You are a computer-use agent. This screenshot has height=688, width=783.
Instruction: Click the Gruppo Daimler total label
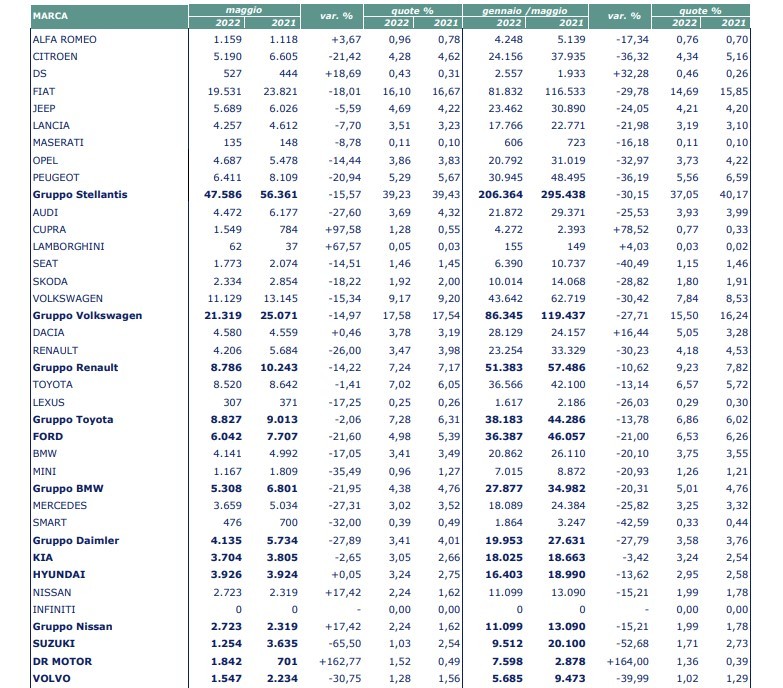click(x=76, y=540)
